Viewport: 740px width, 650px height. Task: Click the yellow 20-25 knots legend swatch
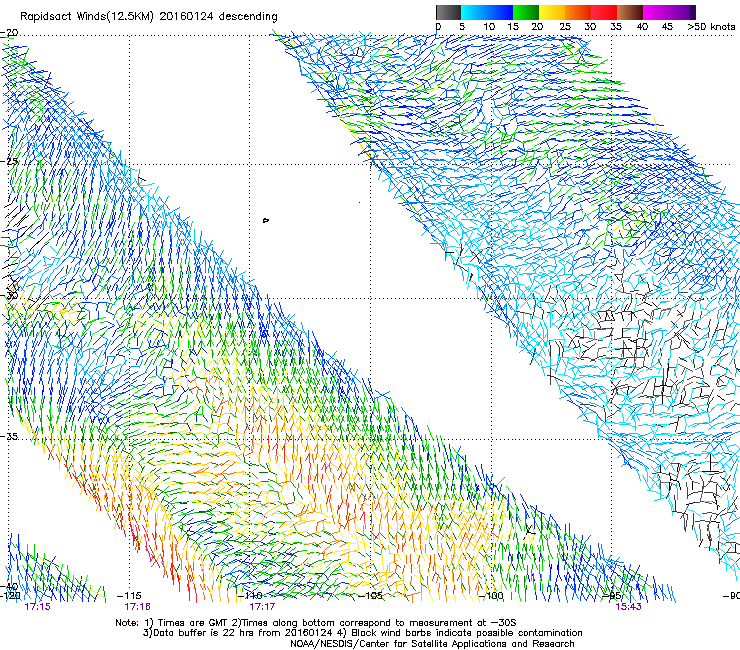click(552, 12)
